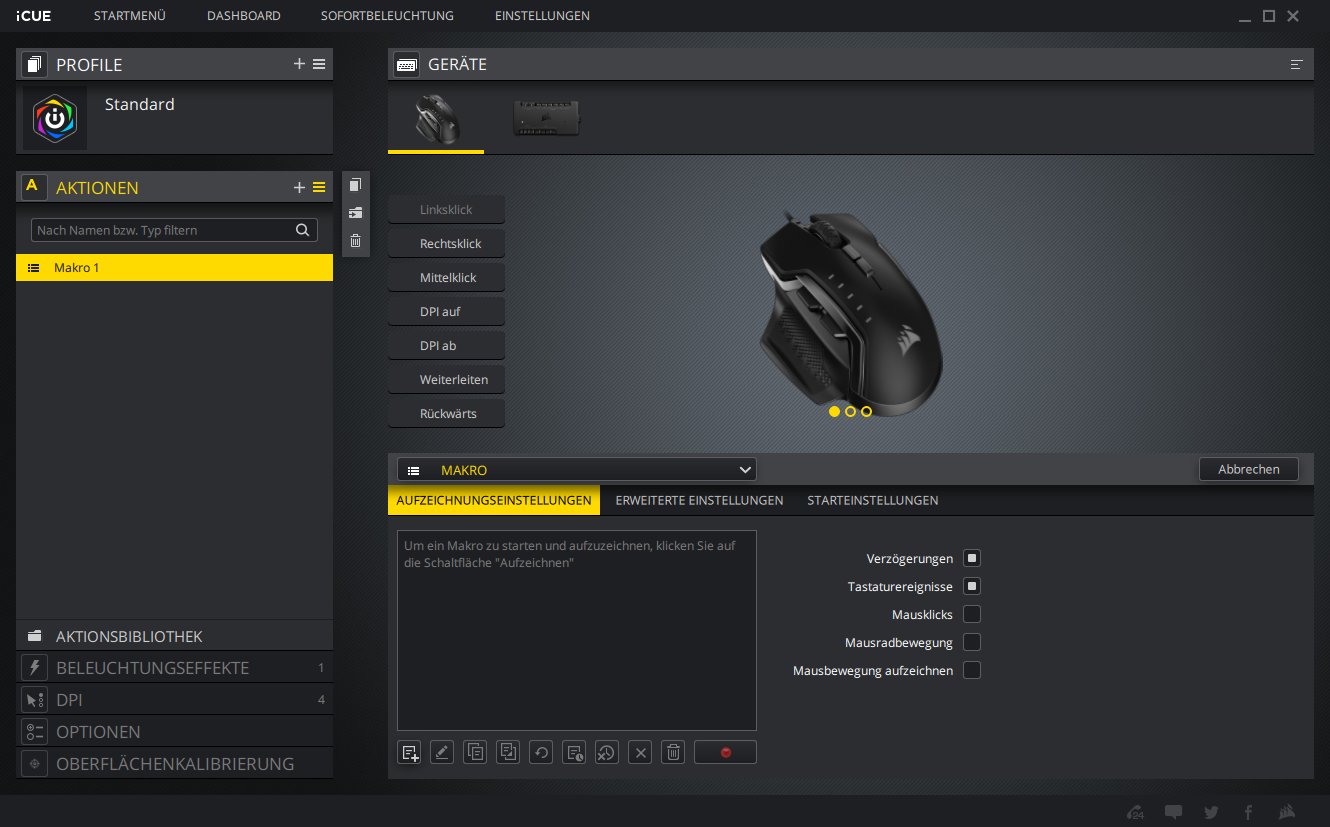Click the trash icon beside Aktionen panel
The image size is (1330, 827).
pyautogui.click(x=355, y=241)
